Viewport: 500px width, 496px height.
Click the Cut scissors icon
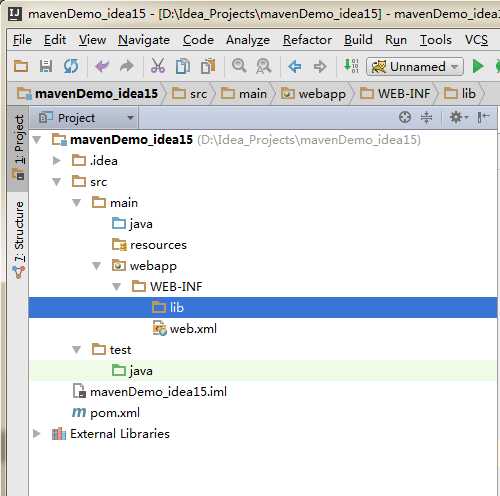(158, 66)
